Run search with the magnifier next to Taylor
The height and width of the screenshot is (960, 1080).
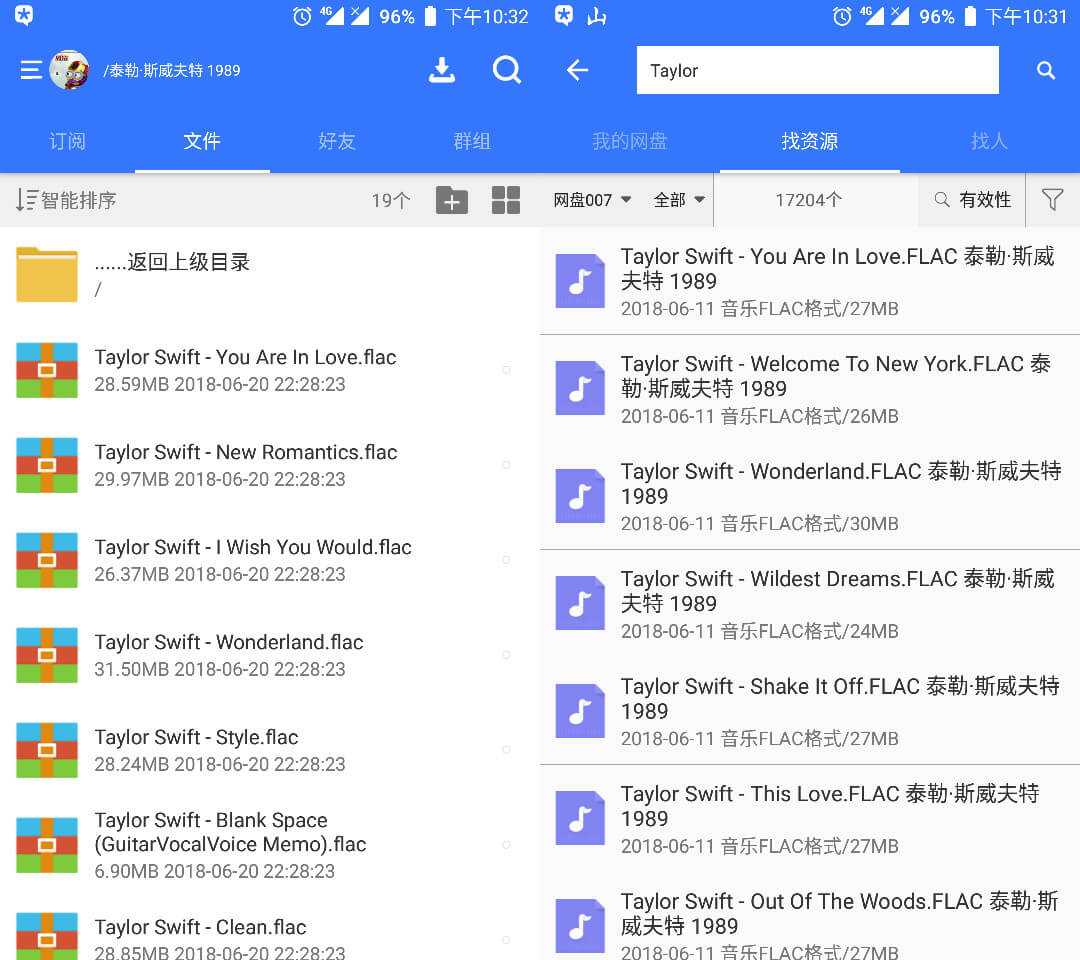coord(1046,70)
